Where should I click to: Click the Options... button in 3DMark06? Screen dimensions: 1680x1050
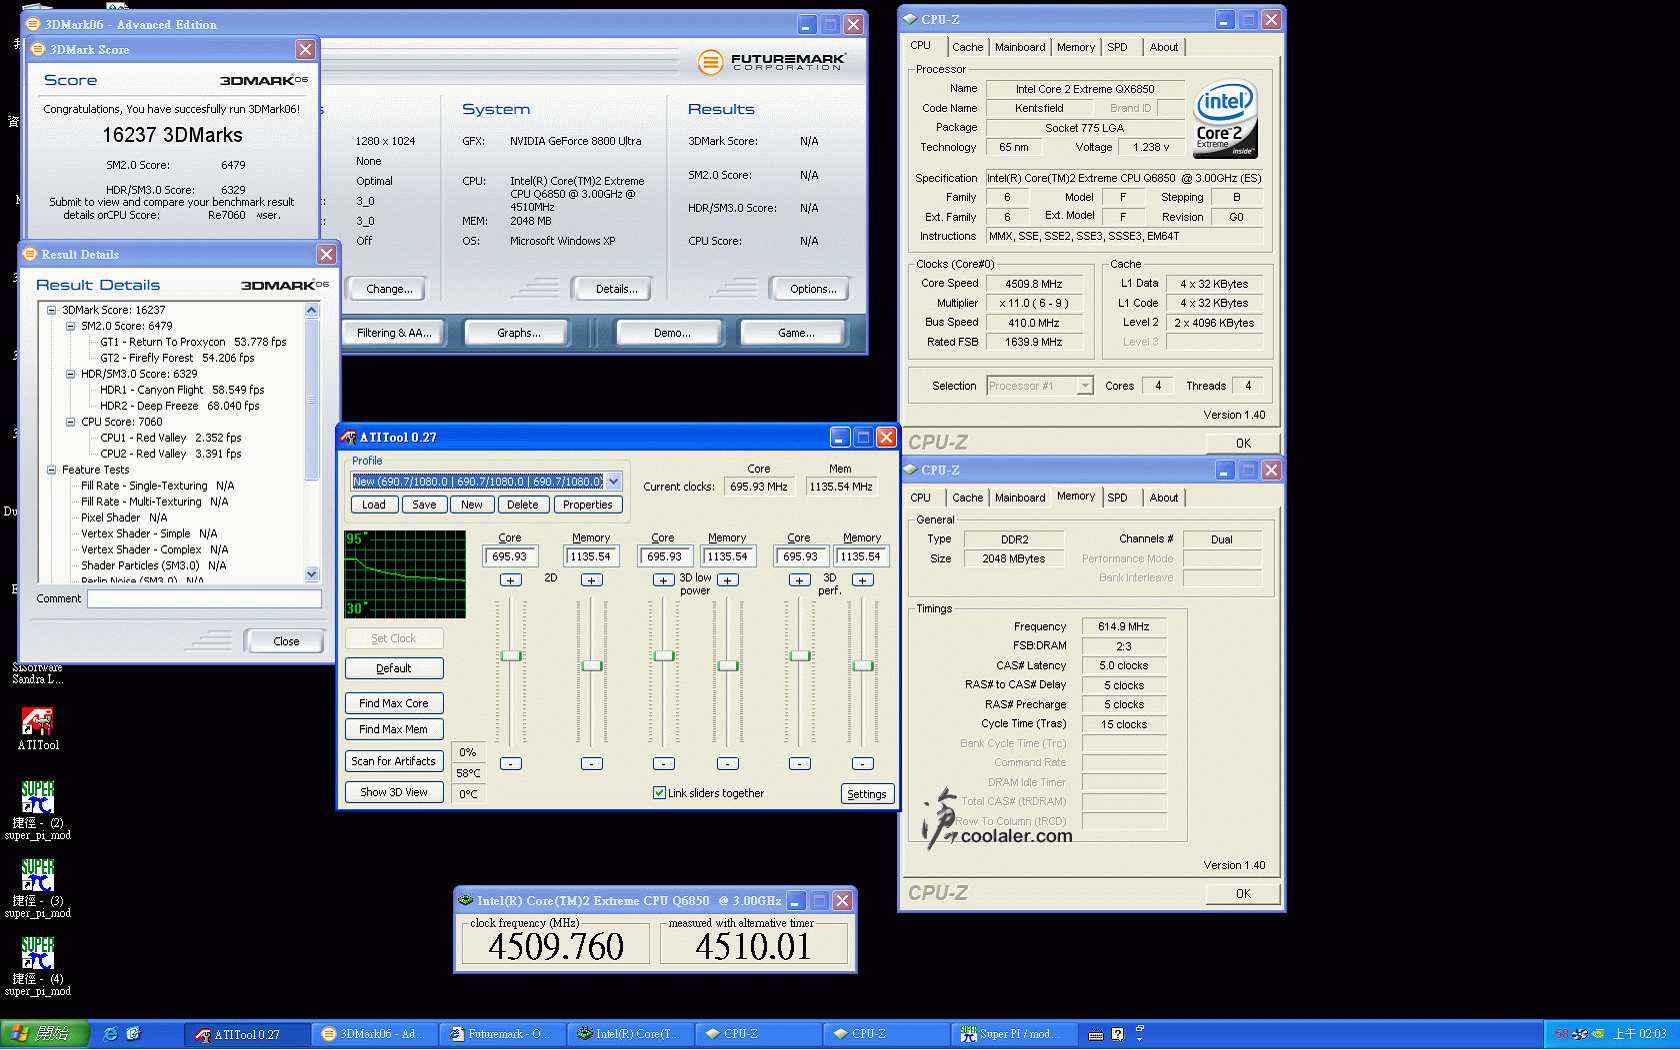[813, 289]
